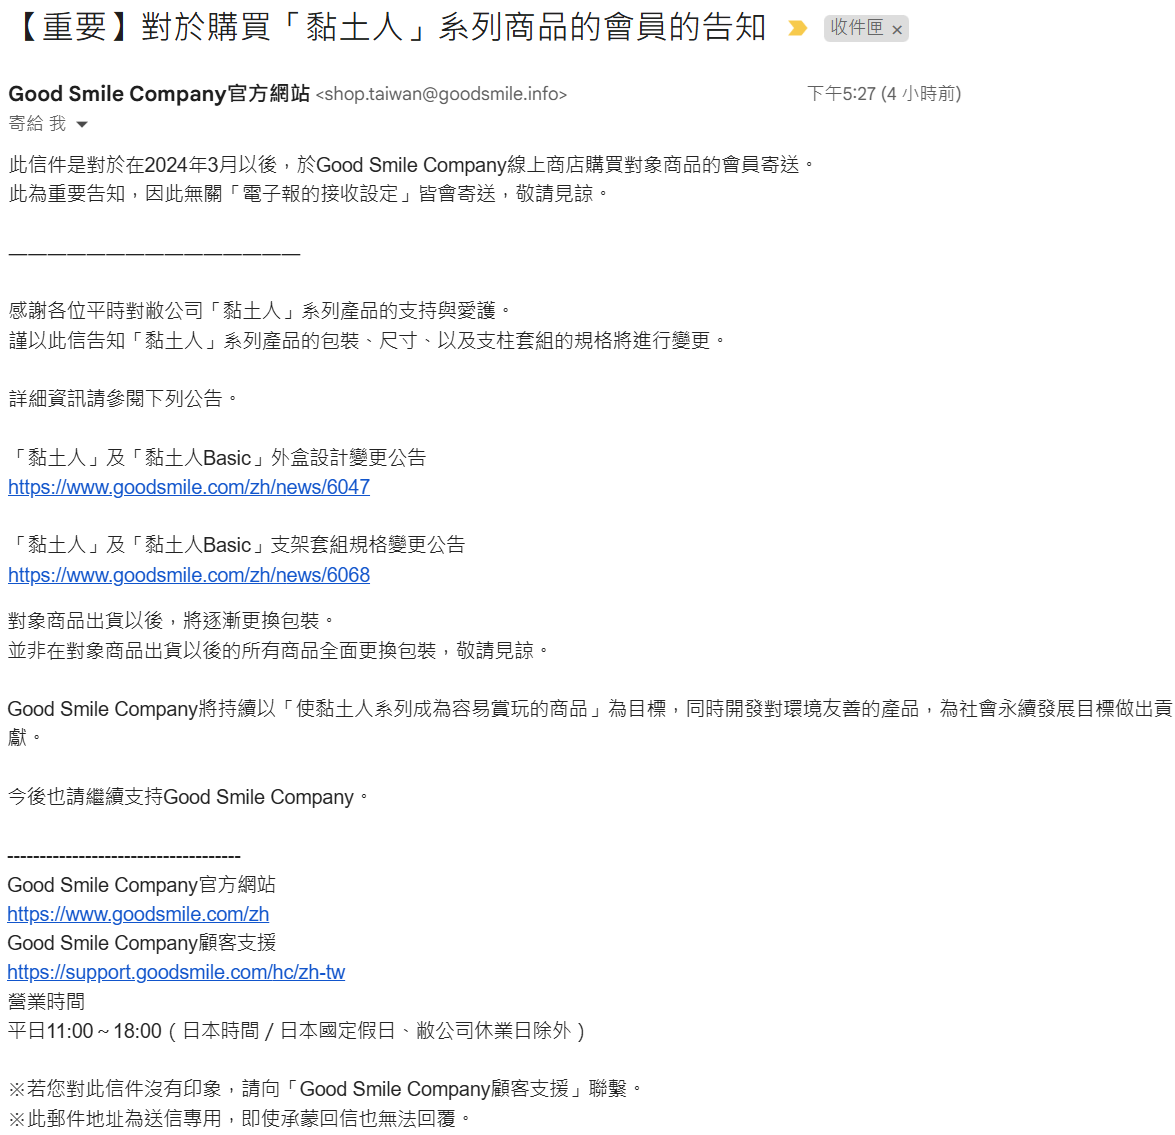Click the yellow importance marker icon
Viewport: 1175px width, 1135px height.
point(797,28)
